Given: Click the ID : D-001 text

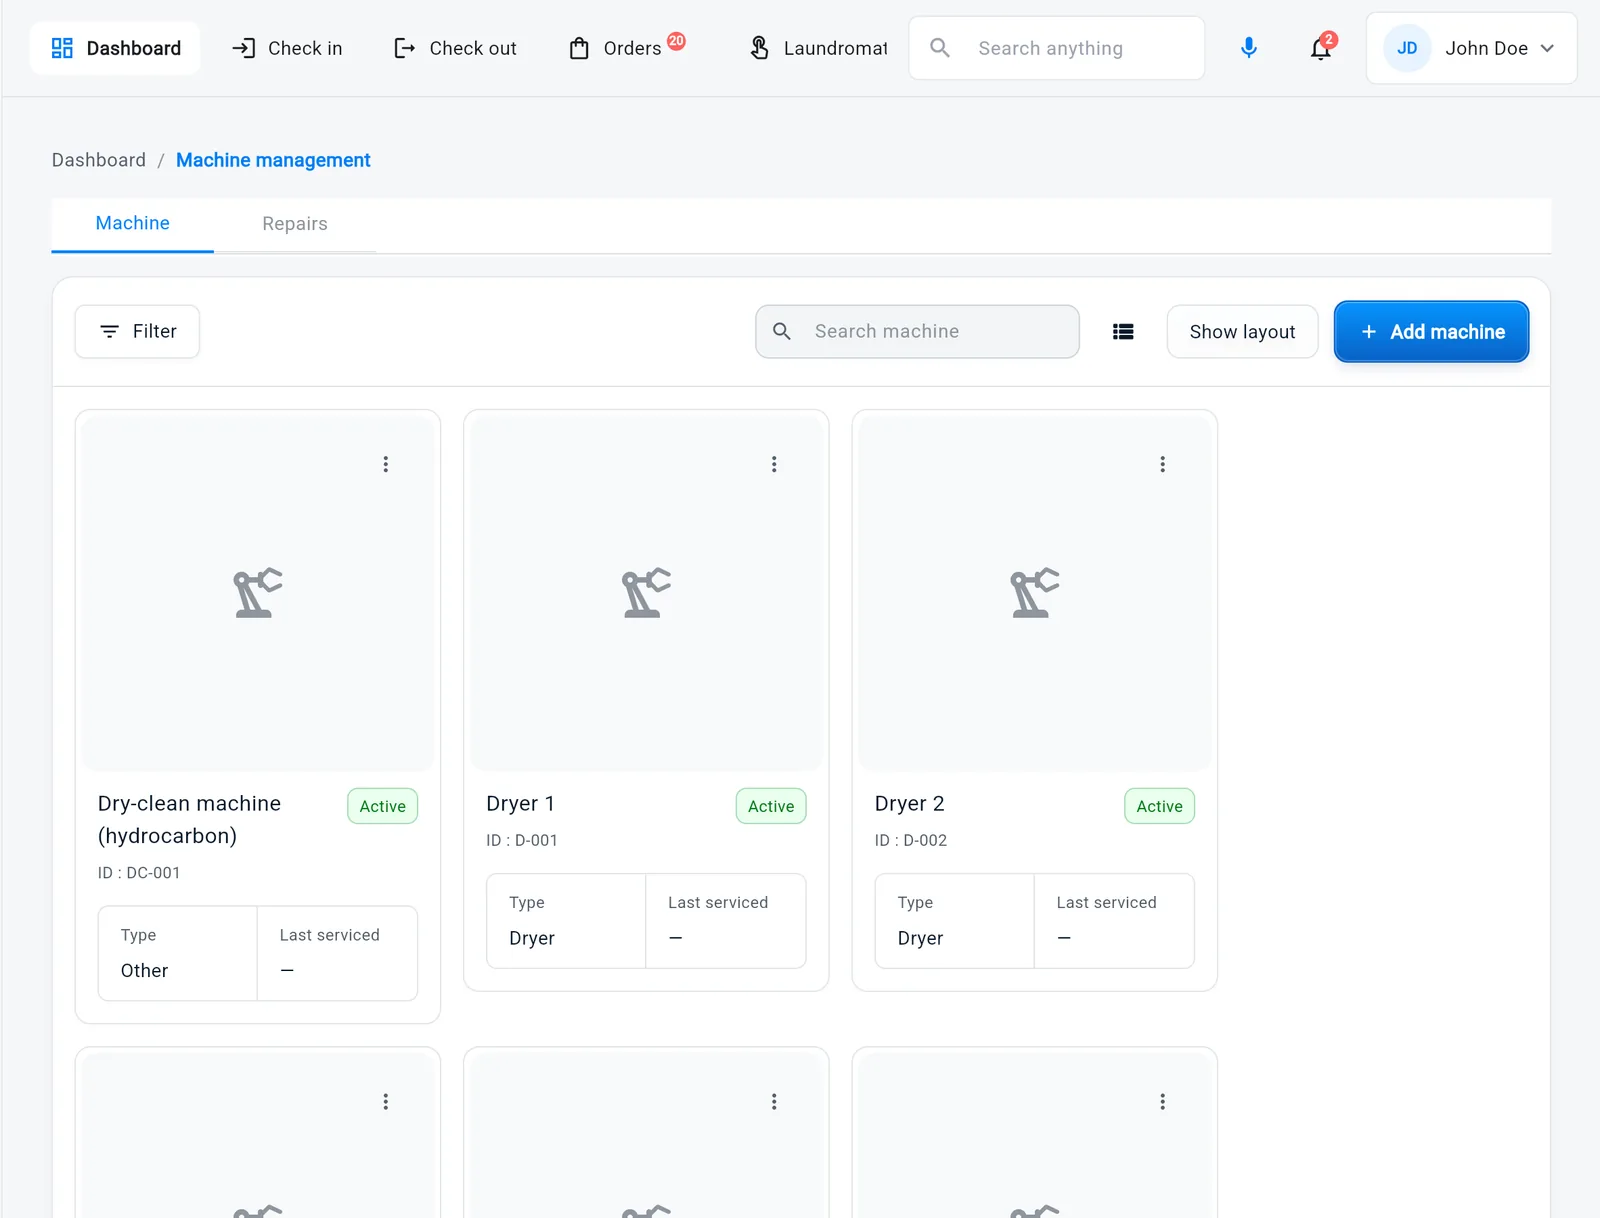Looking at the screenshot, I should (x=522, y=841).
